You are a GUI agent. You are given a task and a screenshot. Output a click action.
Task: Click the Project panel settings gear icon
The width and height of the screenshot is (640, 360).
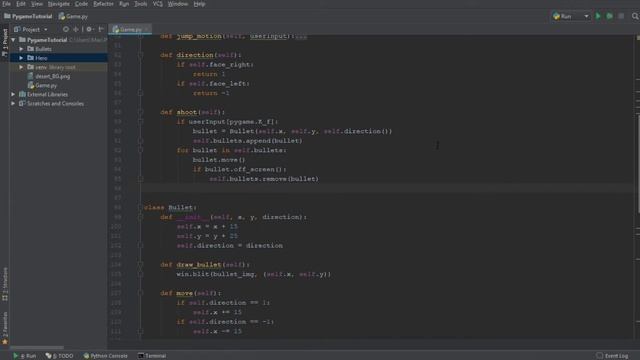point(89,29)
